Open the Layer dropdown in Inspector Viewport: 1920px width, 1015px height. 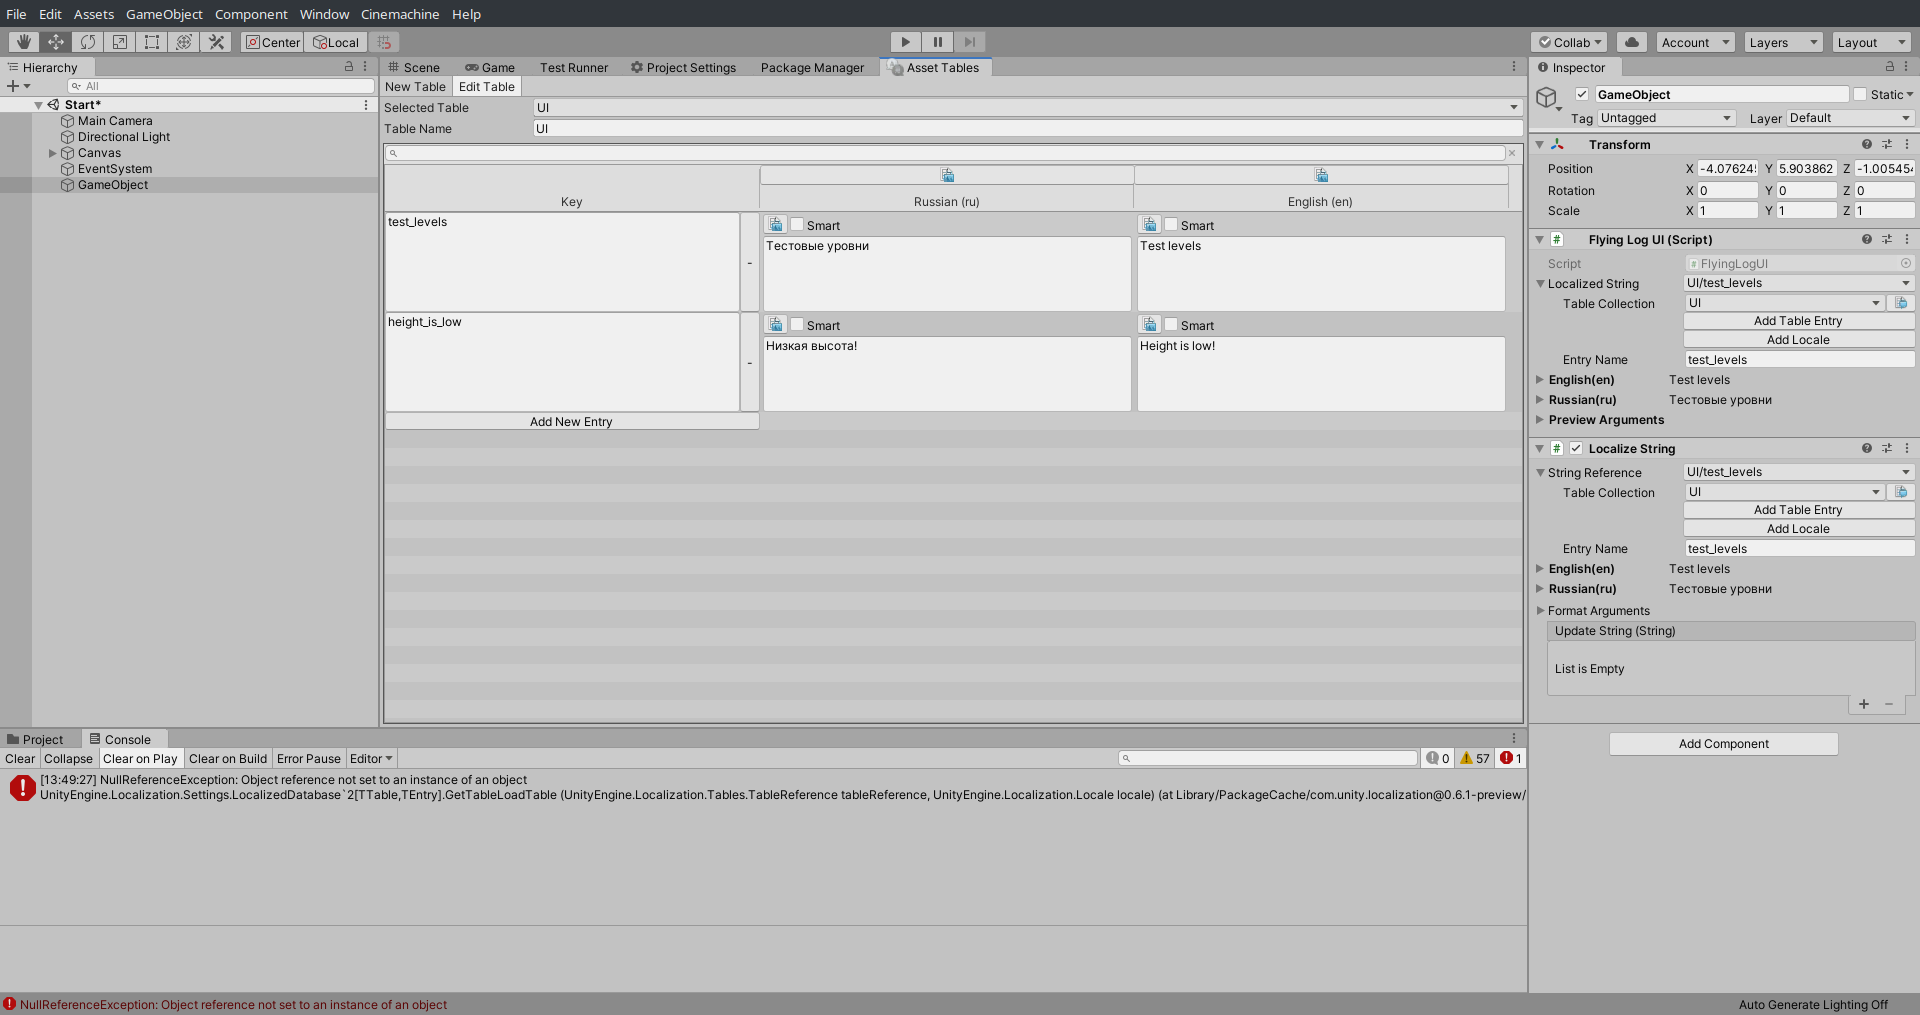click(x=1850, y=118)
